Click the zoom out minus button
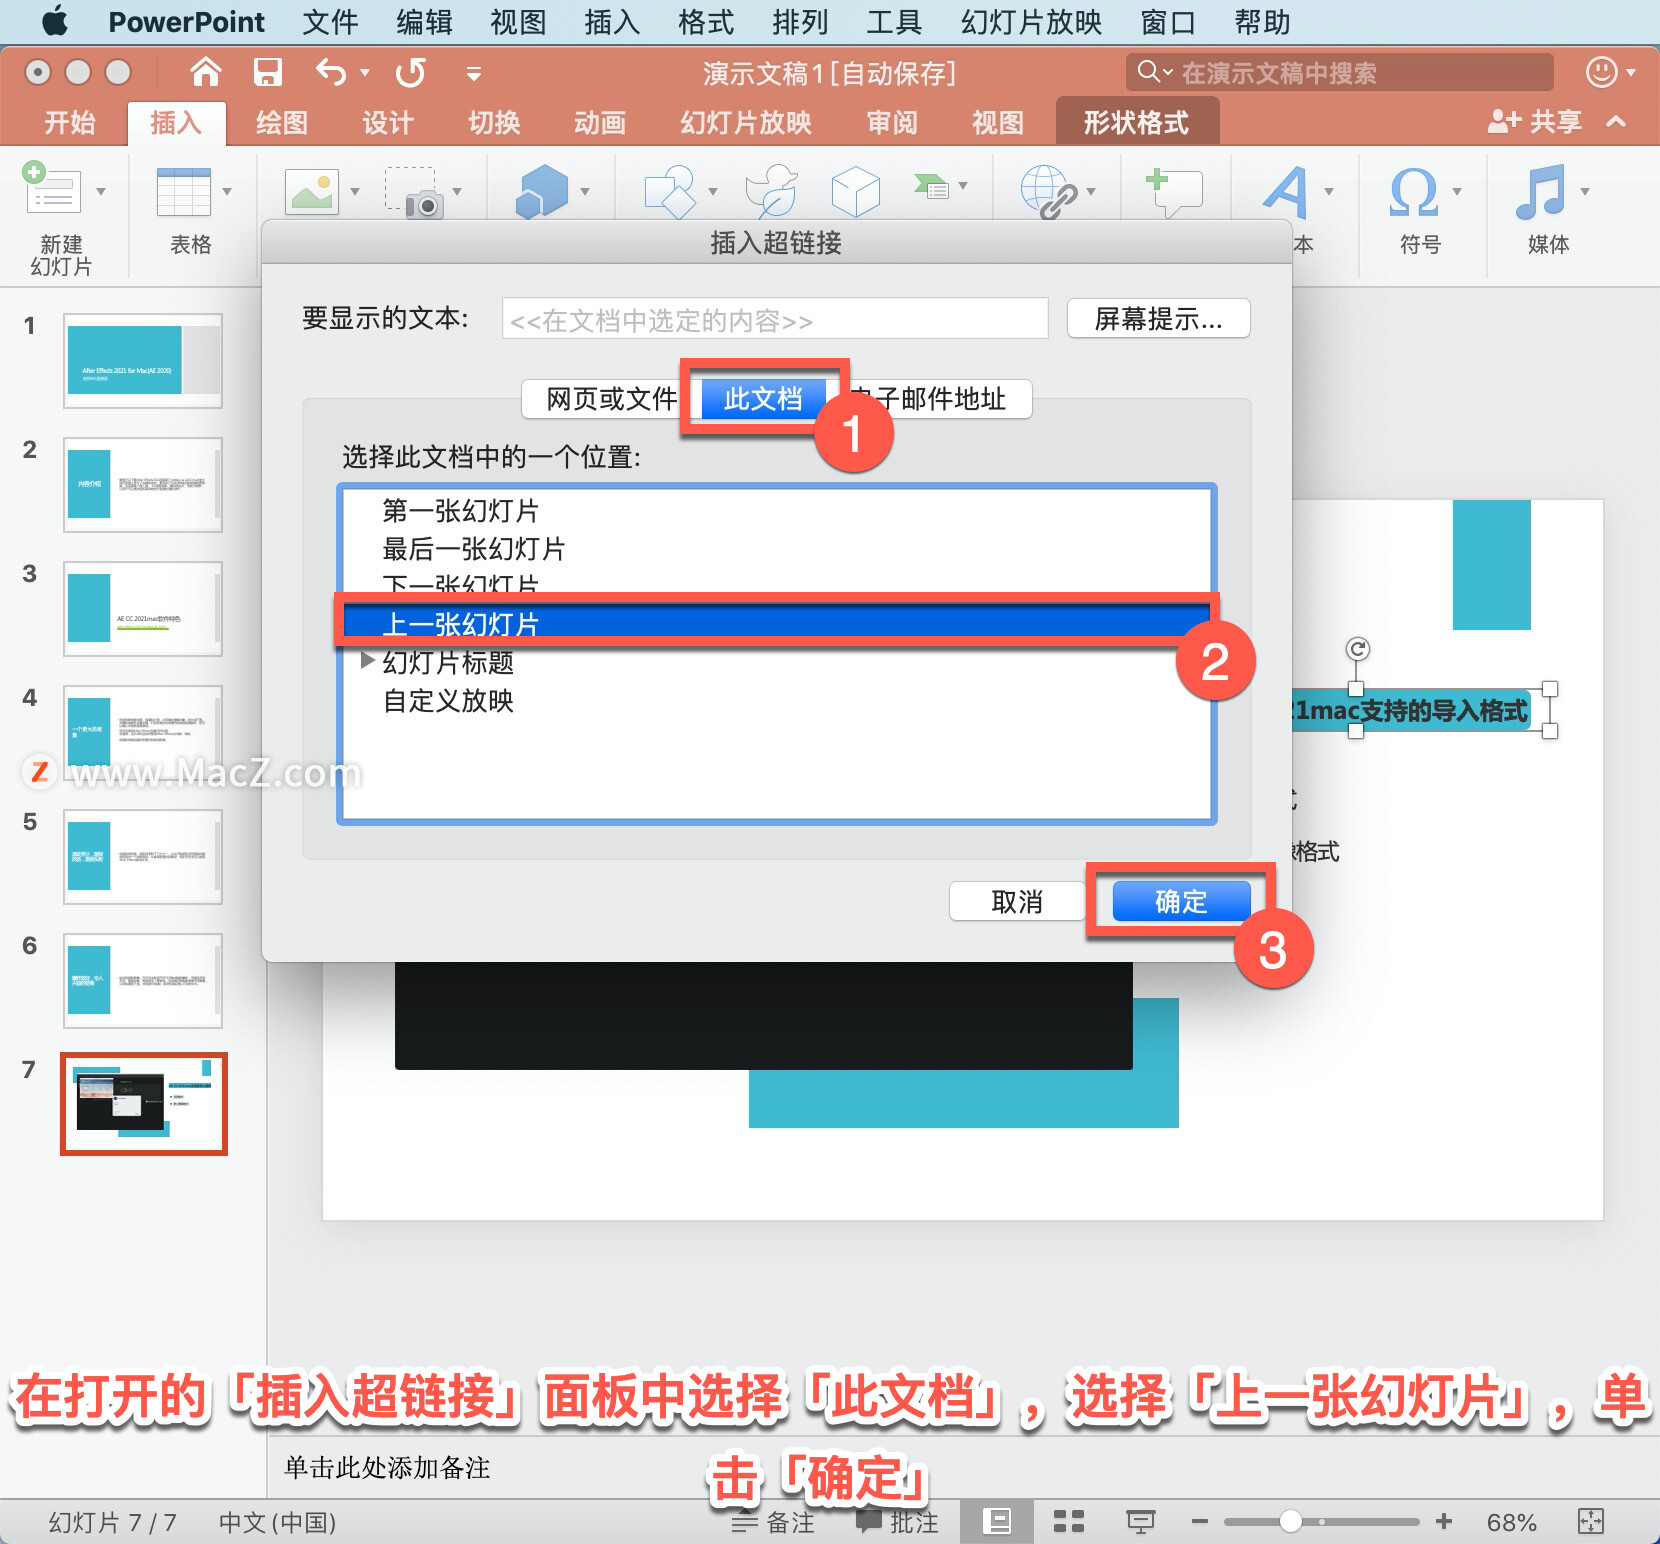This screenshot has width=1660, height=1544. 1200,1522
